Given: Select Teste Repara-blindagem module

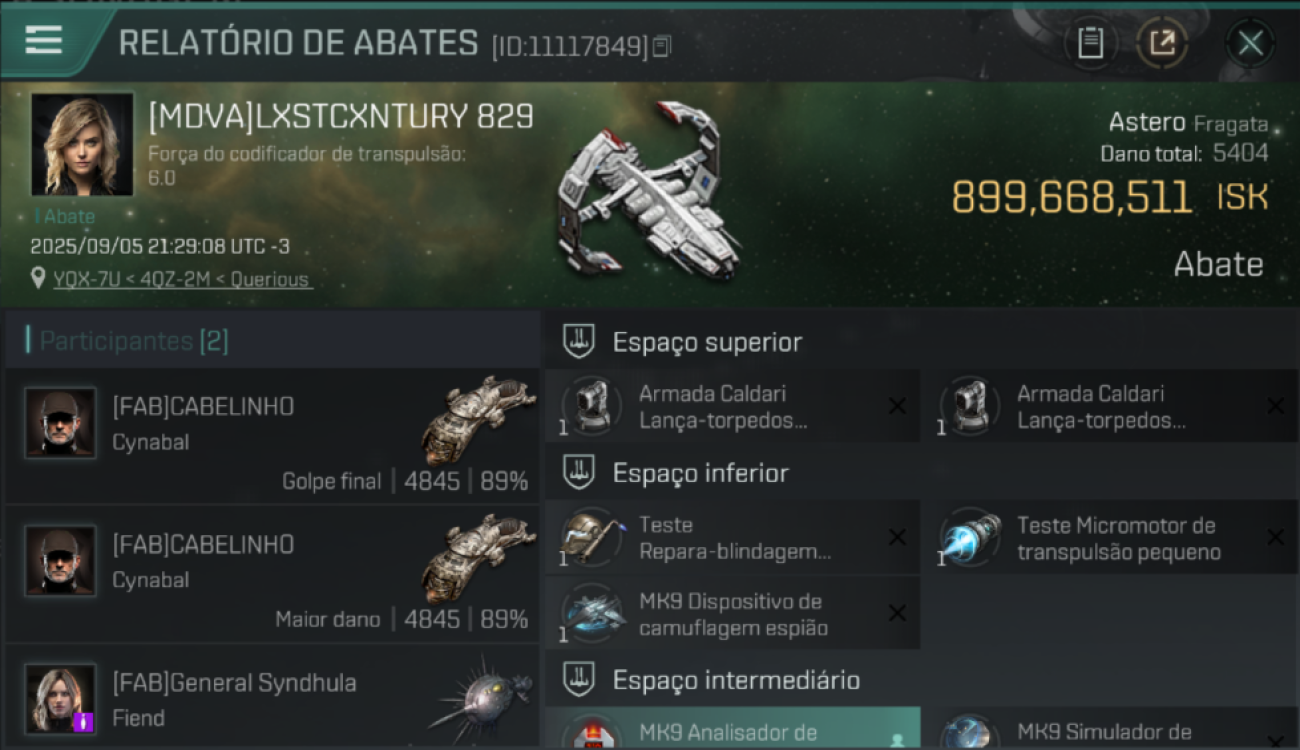Looking at the screenshot, I should coord(732,538).
